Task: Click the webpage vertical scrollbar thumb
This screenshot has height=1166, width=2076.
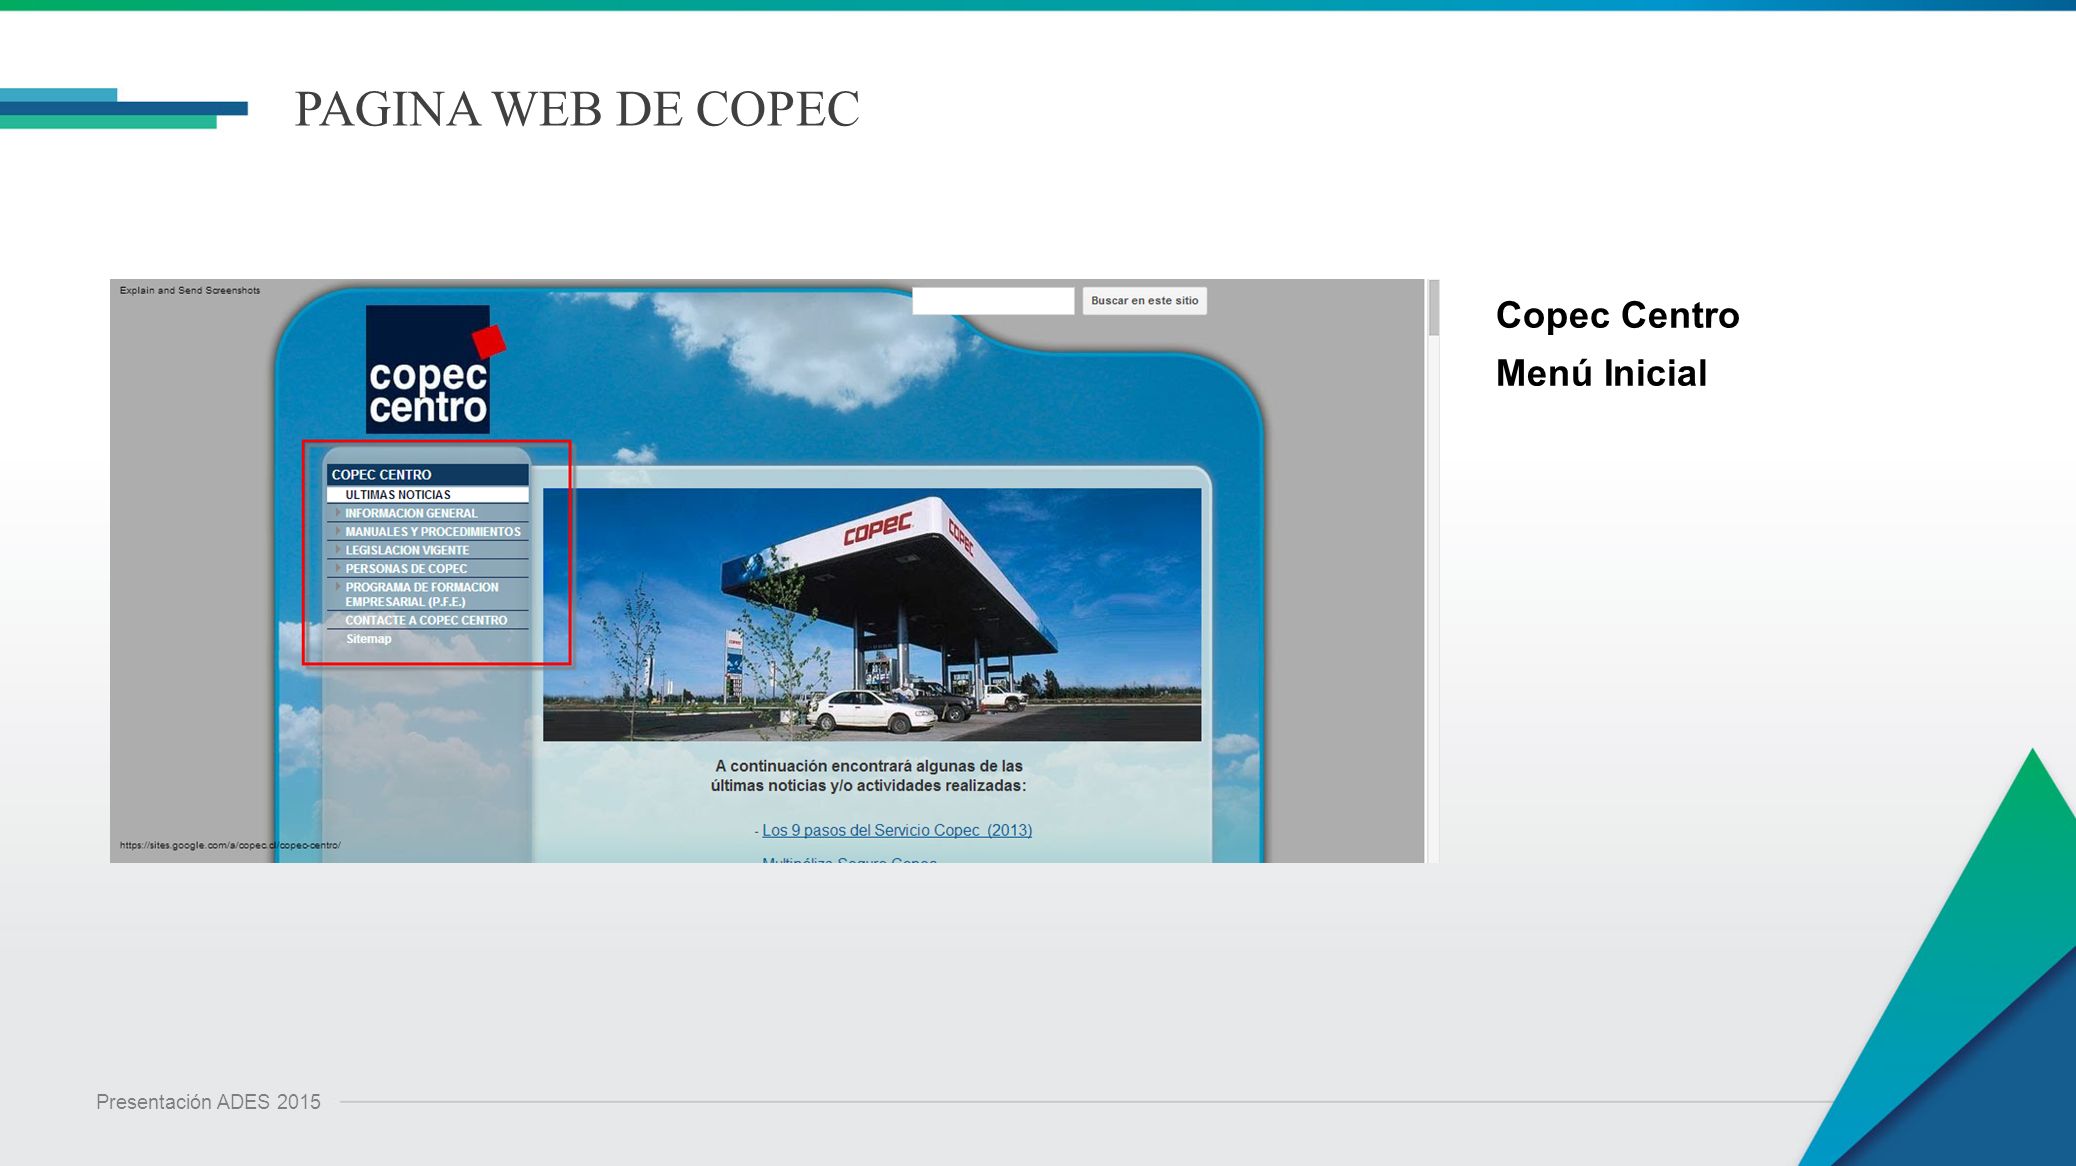Action: click(1433, 308)
